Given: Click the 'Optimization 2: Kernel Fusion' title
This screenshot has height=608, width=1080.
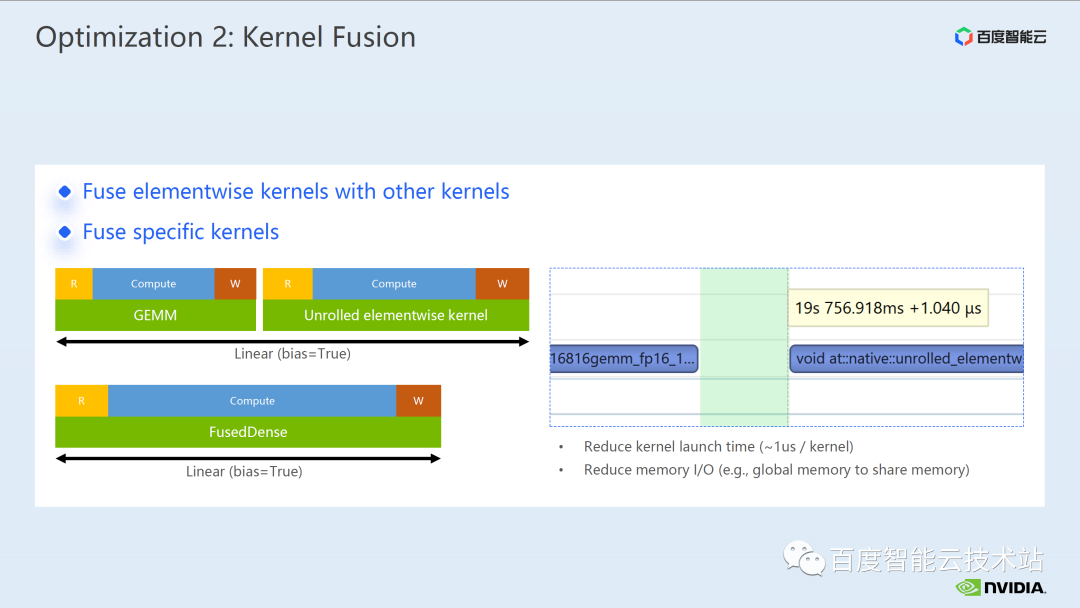Looking at the screenshot, I should click(226, 38).
